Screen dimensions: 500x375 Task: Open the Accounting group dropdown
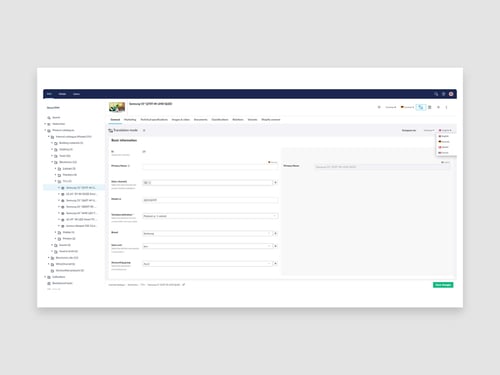coord(207,264)
